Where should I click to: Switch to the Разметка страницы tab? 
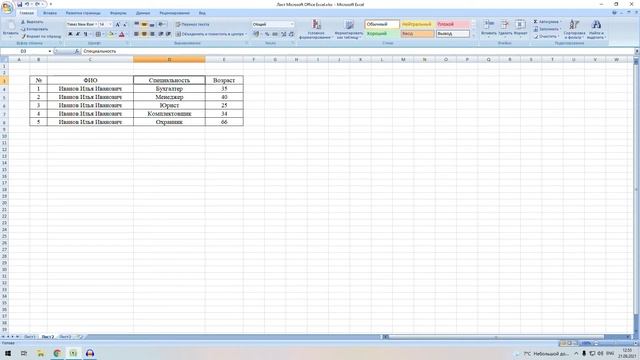[x=83, y=13]
